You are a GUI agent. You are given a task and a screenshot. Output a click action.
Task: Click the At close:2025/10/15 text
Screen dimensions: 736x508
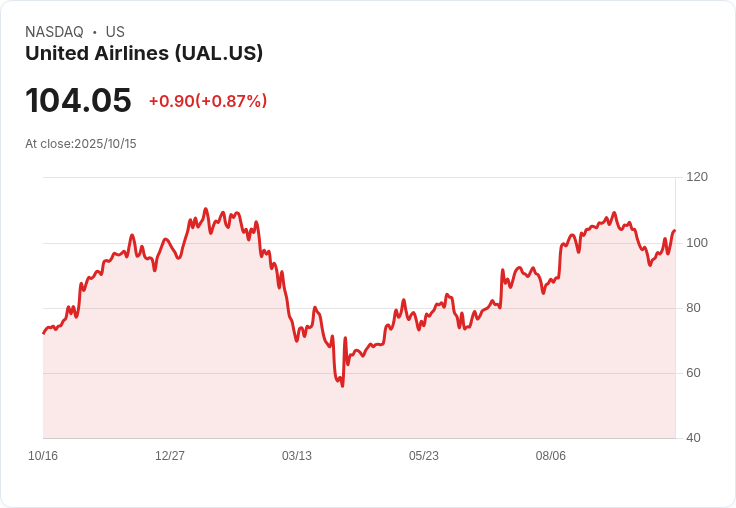pos(81,144)
